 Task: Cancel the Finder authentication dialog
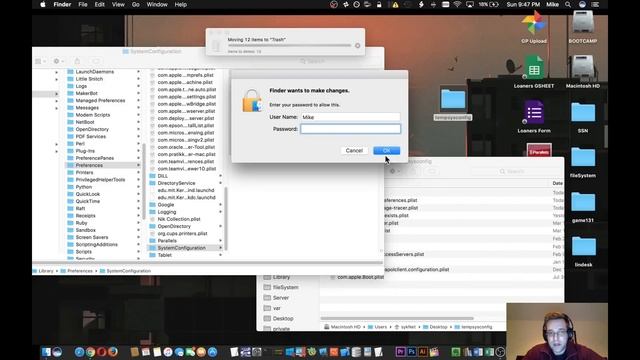[354, 151]
